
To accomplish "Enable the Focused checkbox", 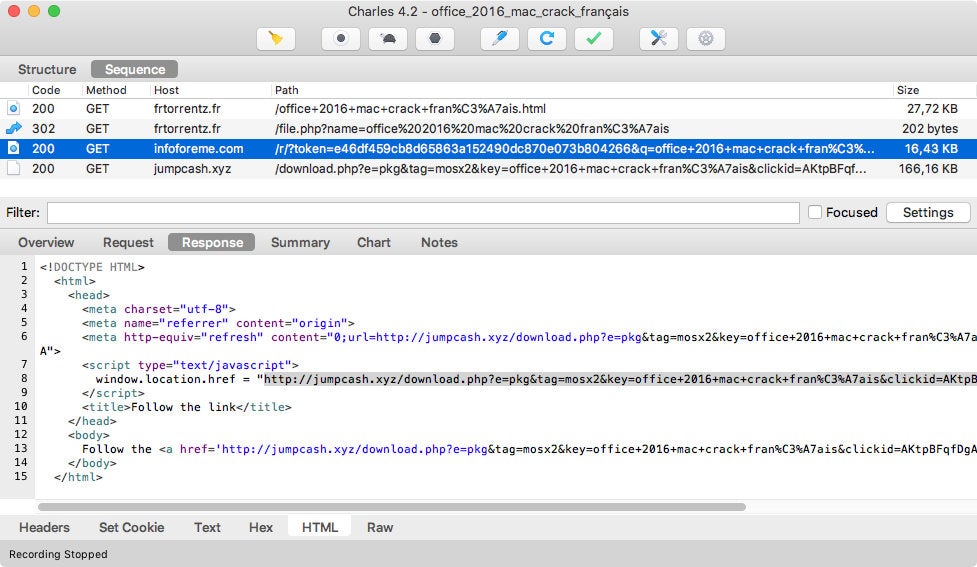I will (x=815, y=212).
